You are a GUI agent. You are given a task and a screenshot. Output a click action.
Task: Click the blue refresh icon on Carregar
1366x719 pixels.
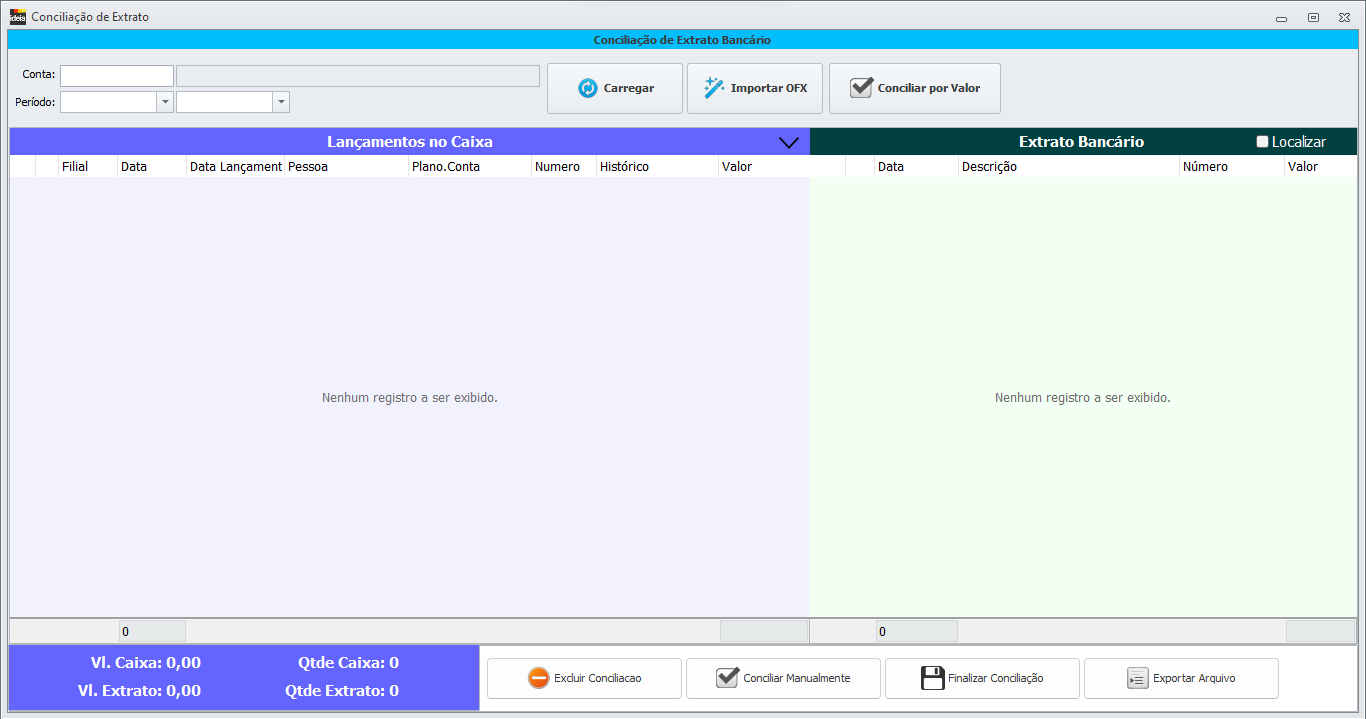pos(588,88)
